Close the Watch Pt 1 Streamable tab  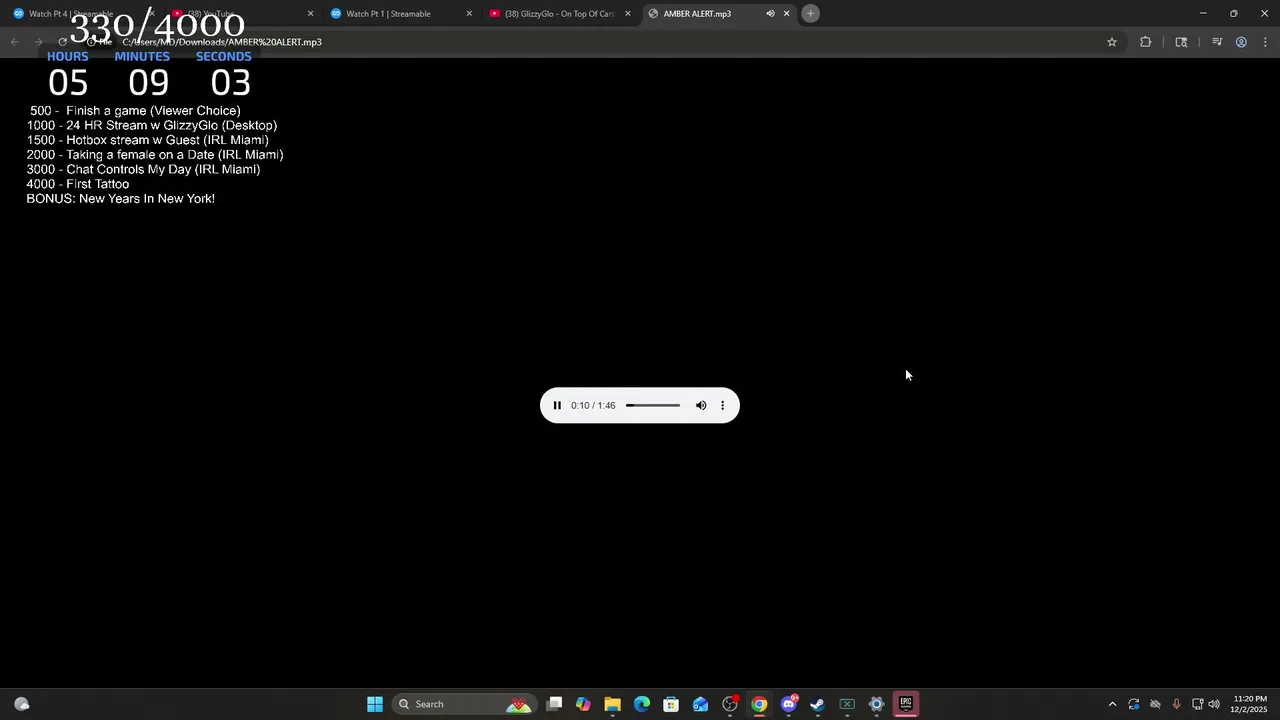pos(469,13)
